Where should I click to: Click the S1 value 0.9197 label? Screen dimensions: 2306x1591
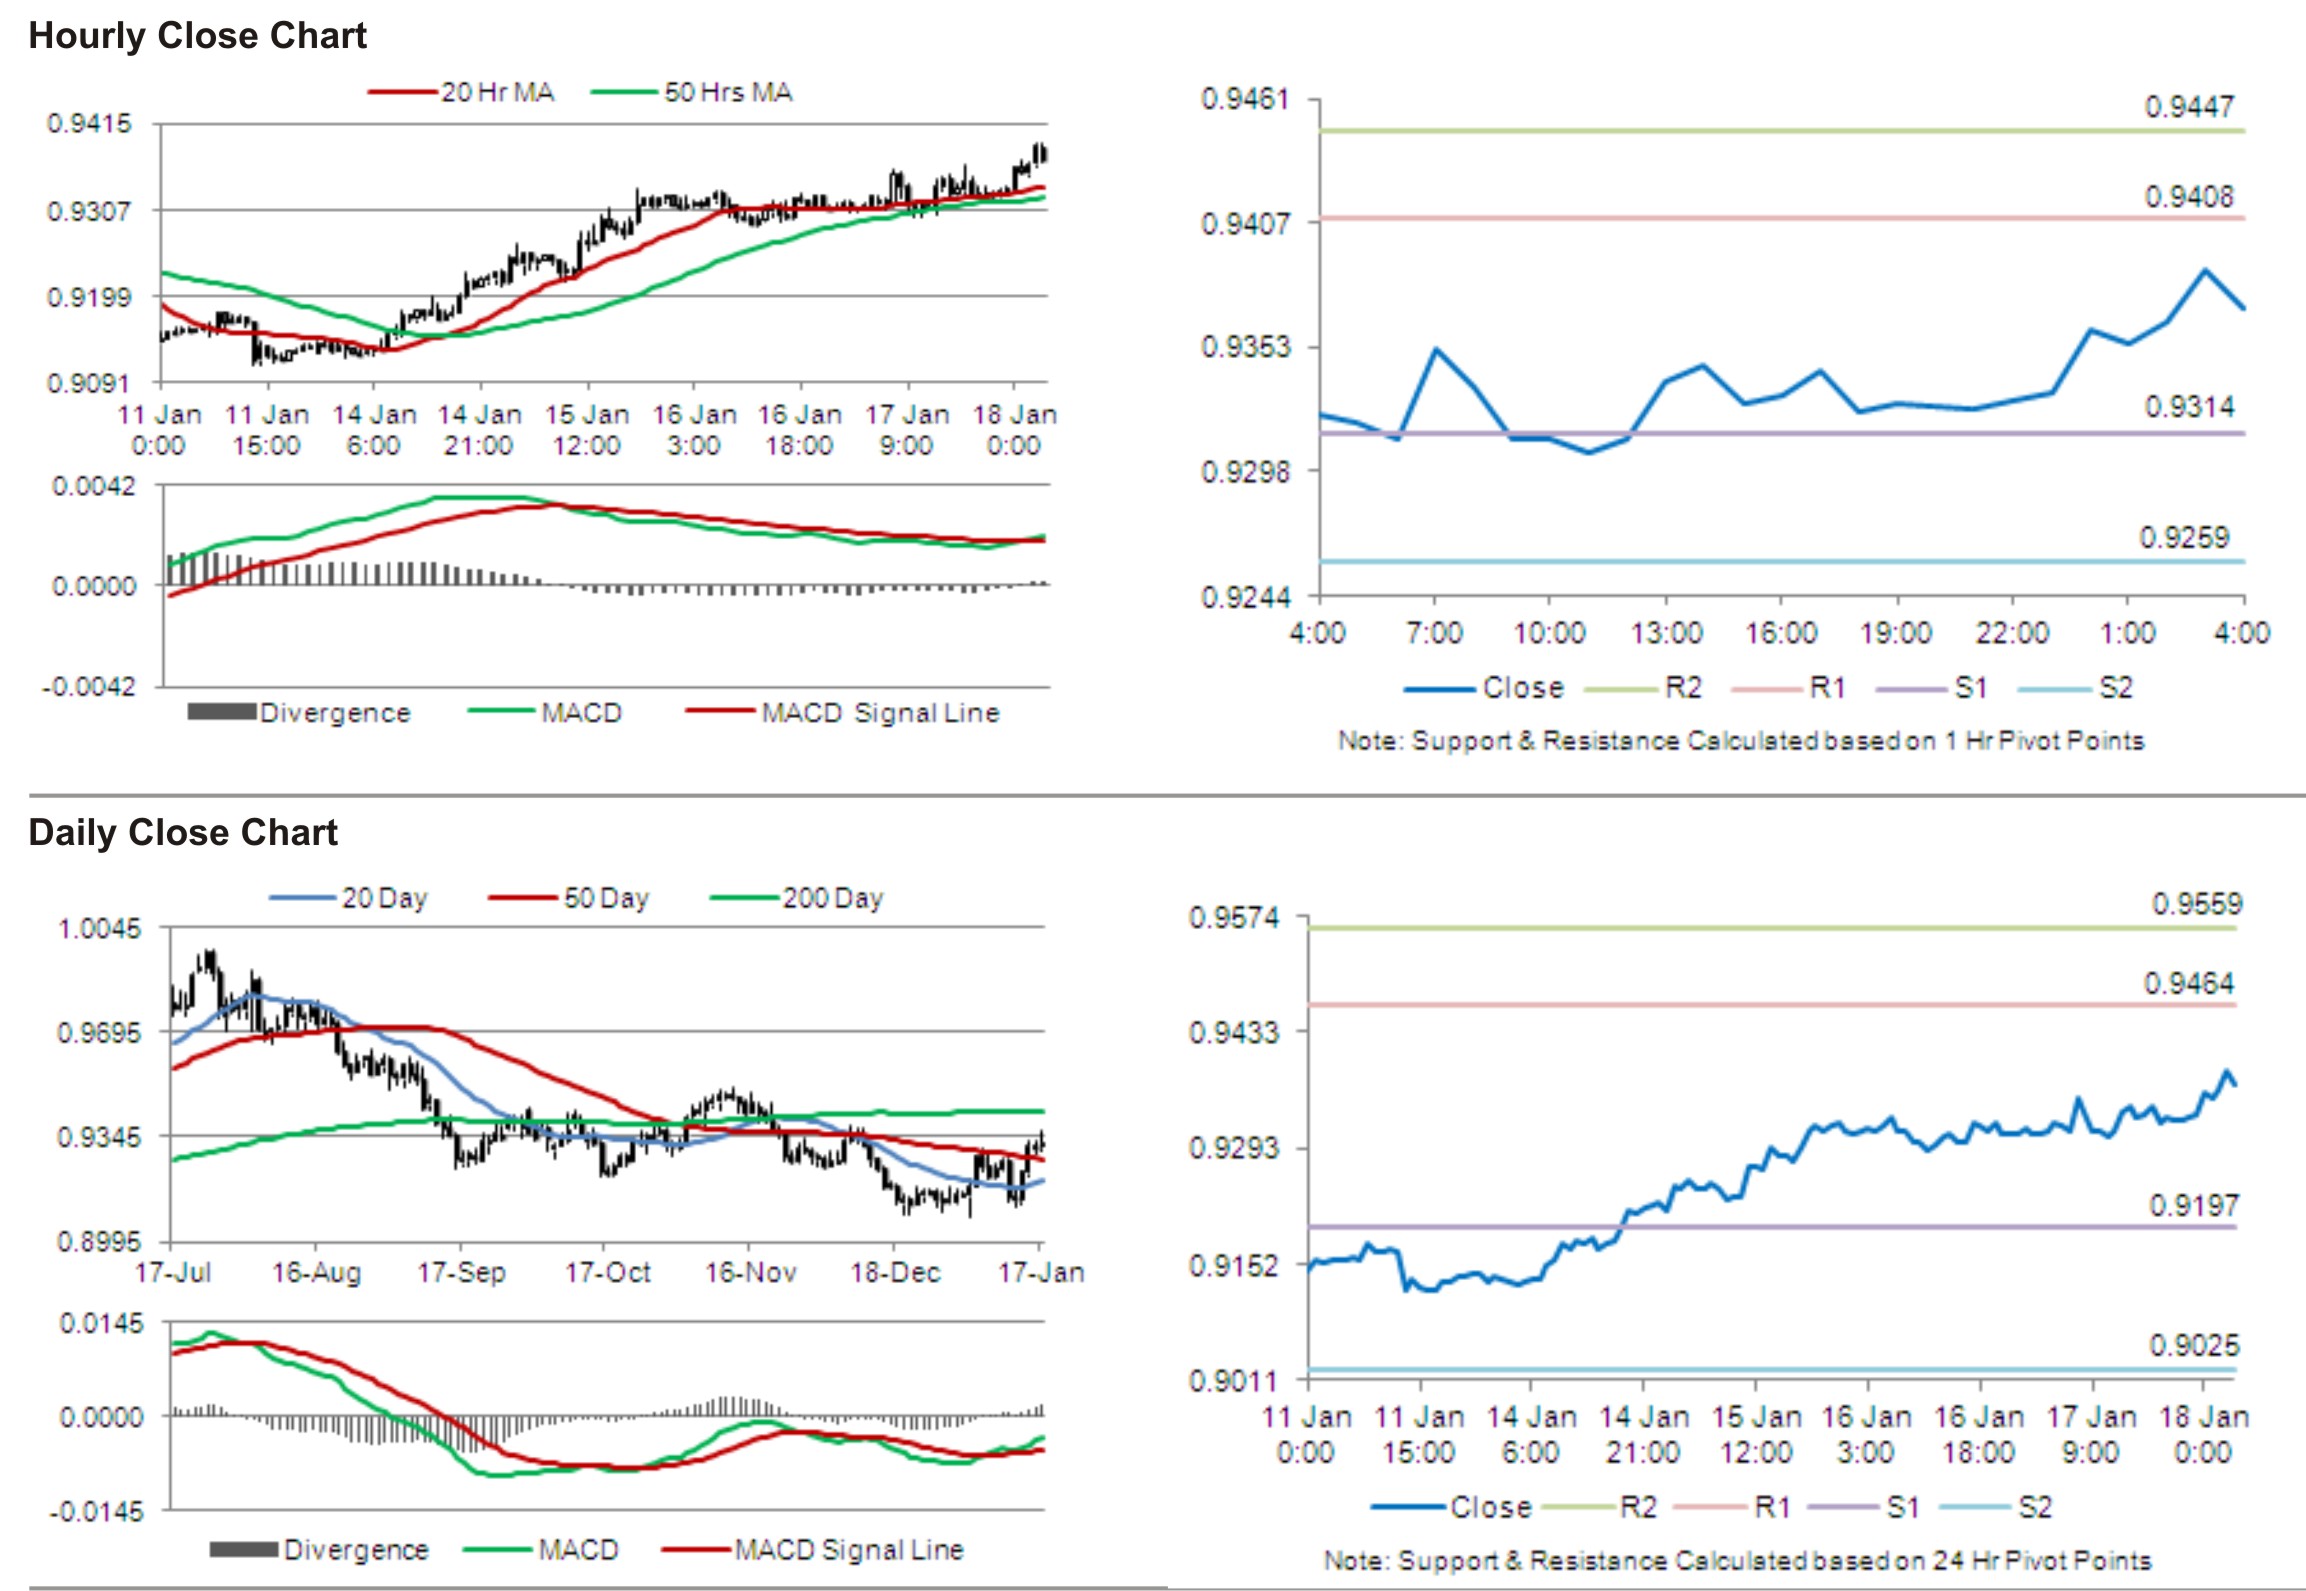pyautogui.click(x=2194, y=1205)
